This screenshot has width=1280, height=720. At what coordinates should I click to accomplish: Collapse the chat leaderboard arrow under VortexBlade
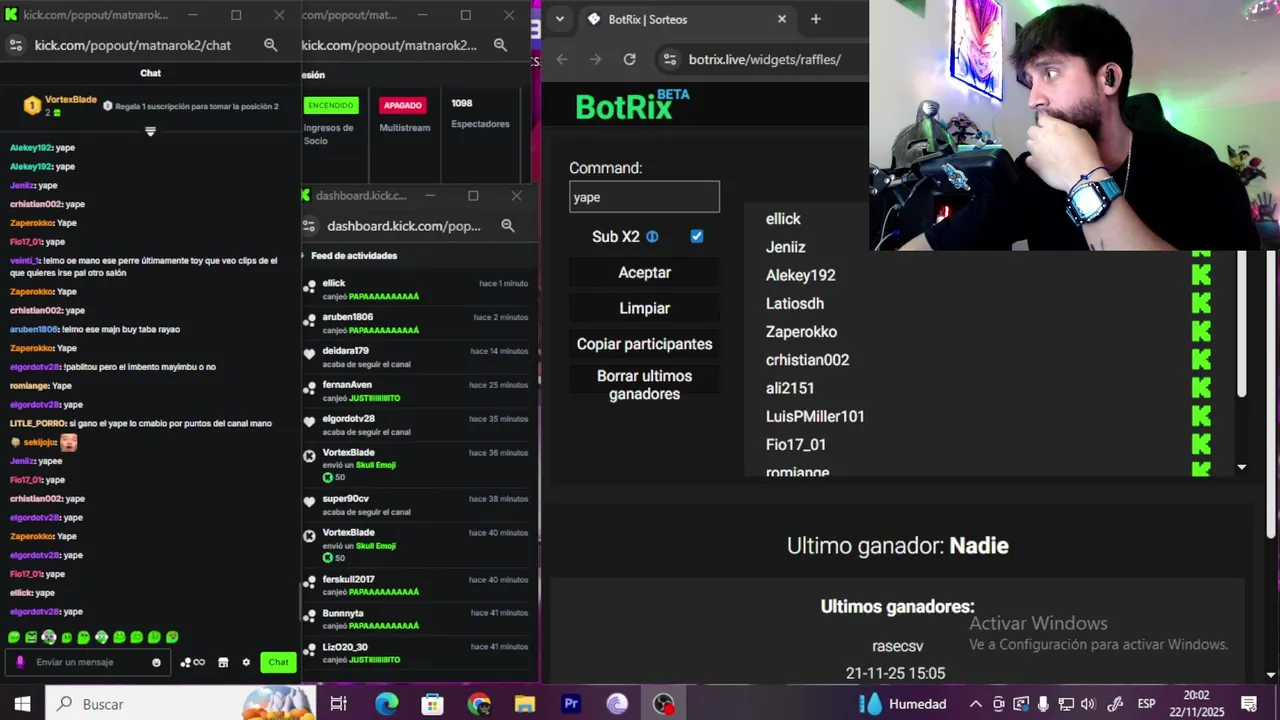point(150,132)
